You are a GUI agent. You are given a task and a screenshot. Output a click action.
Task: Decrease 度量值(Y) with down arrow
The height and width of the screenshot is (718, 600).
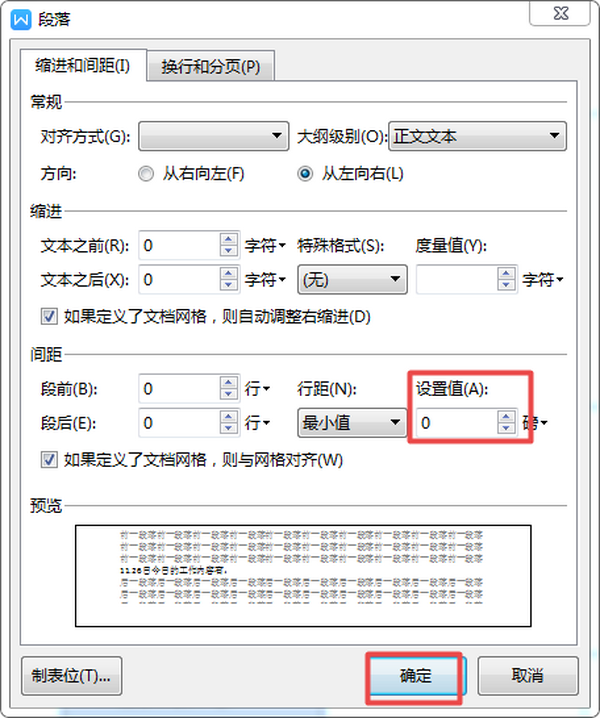(x=506, y=285)
